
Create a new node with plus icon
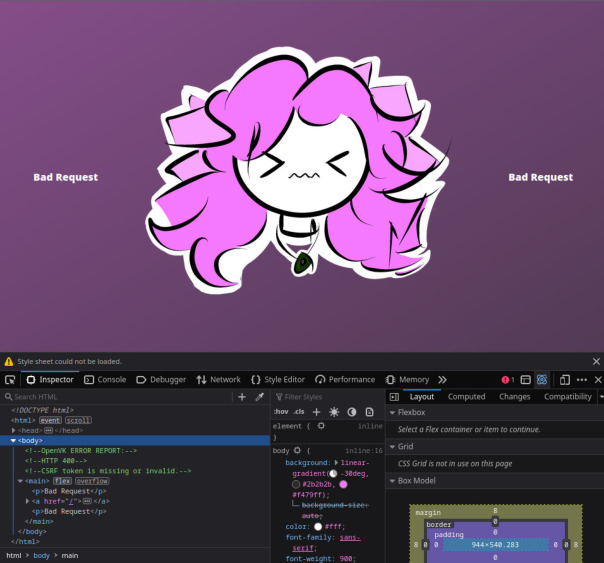pos(242,397)
